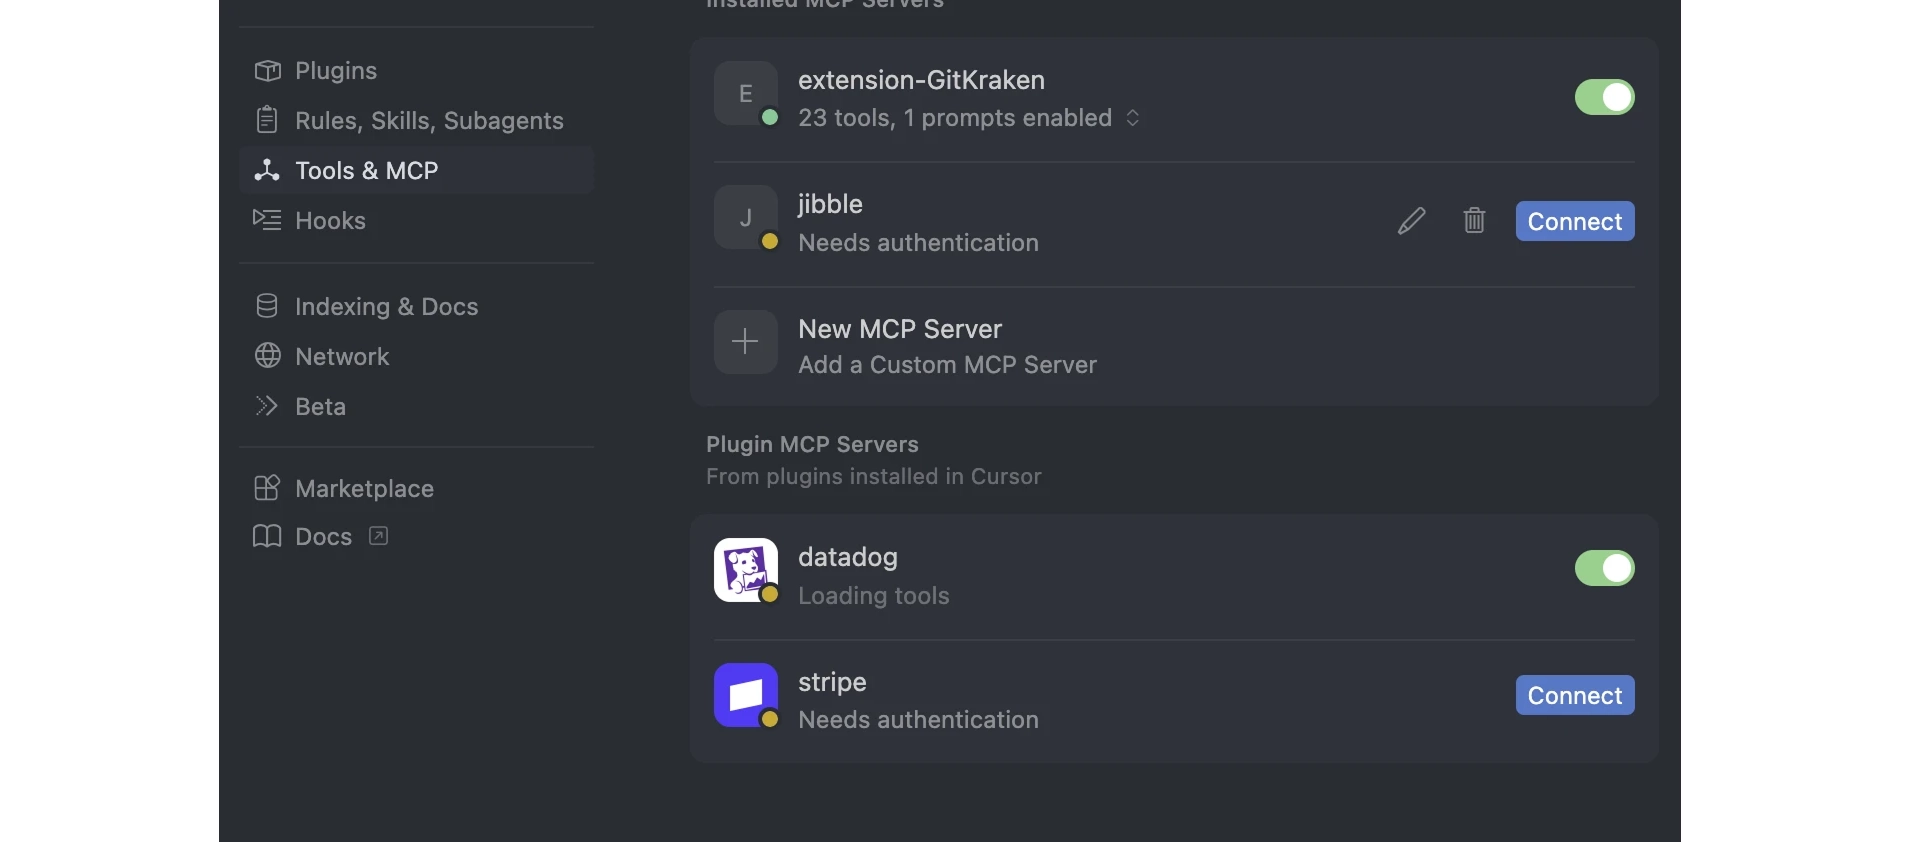Click stripe's Needs authentication status
Viewport: 1909px width, 842px height.
918,720
